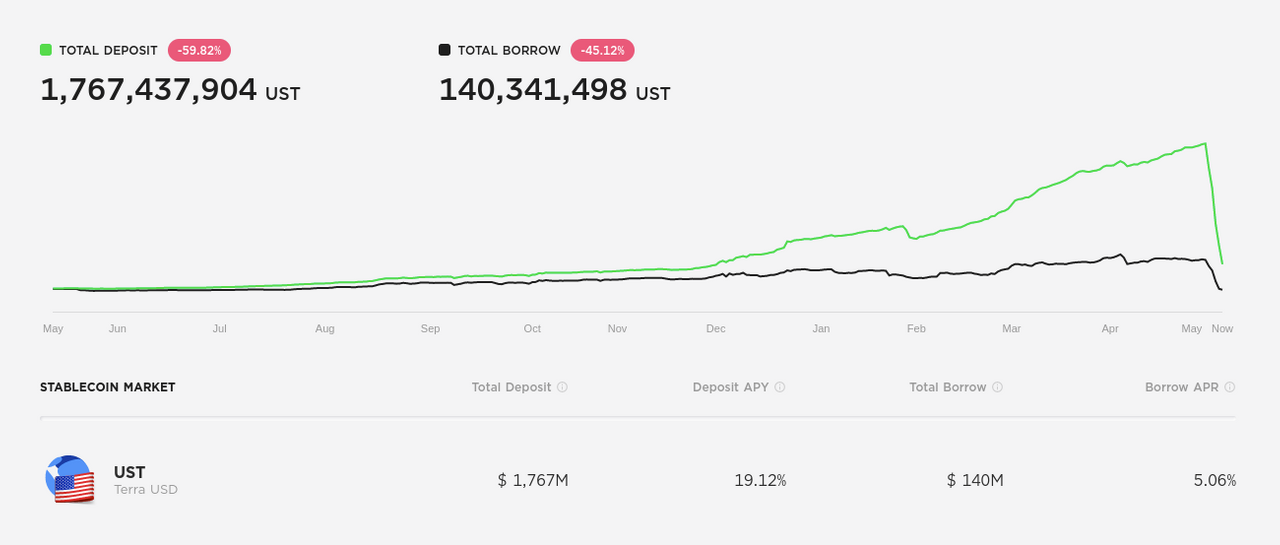Click the Now label on chart axis

(x=1222, y=328)
